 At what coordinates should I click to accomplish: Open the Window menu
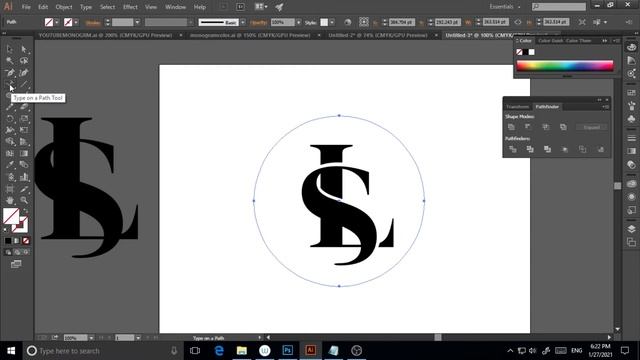(x=176, y=7)
